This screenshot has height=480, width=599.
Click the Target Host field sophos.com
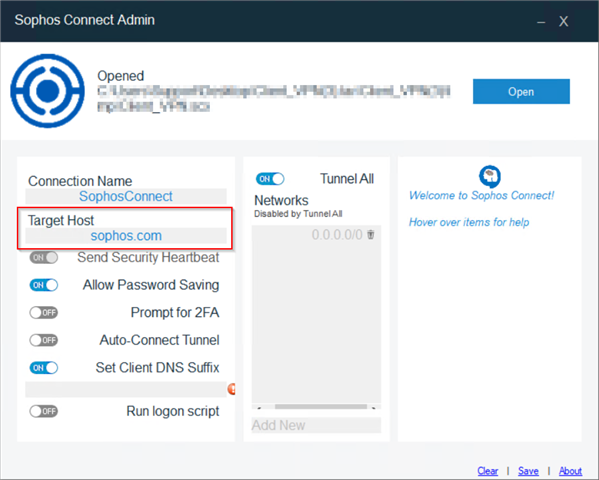[x=126, y=235]
